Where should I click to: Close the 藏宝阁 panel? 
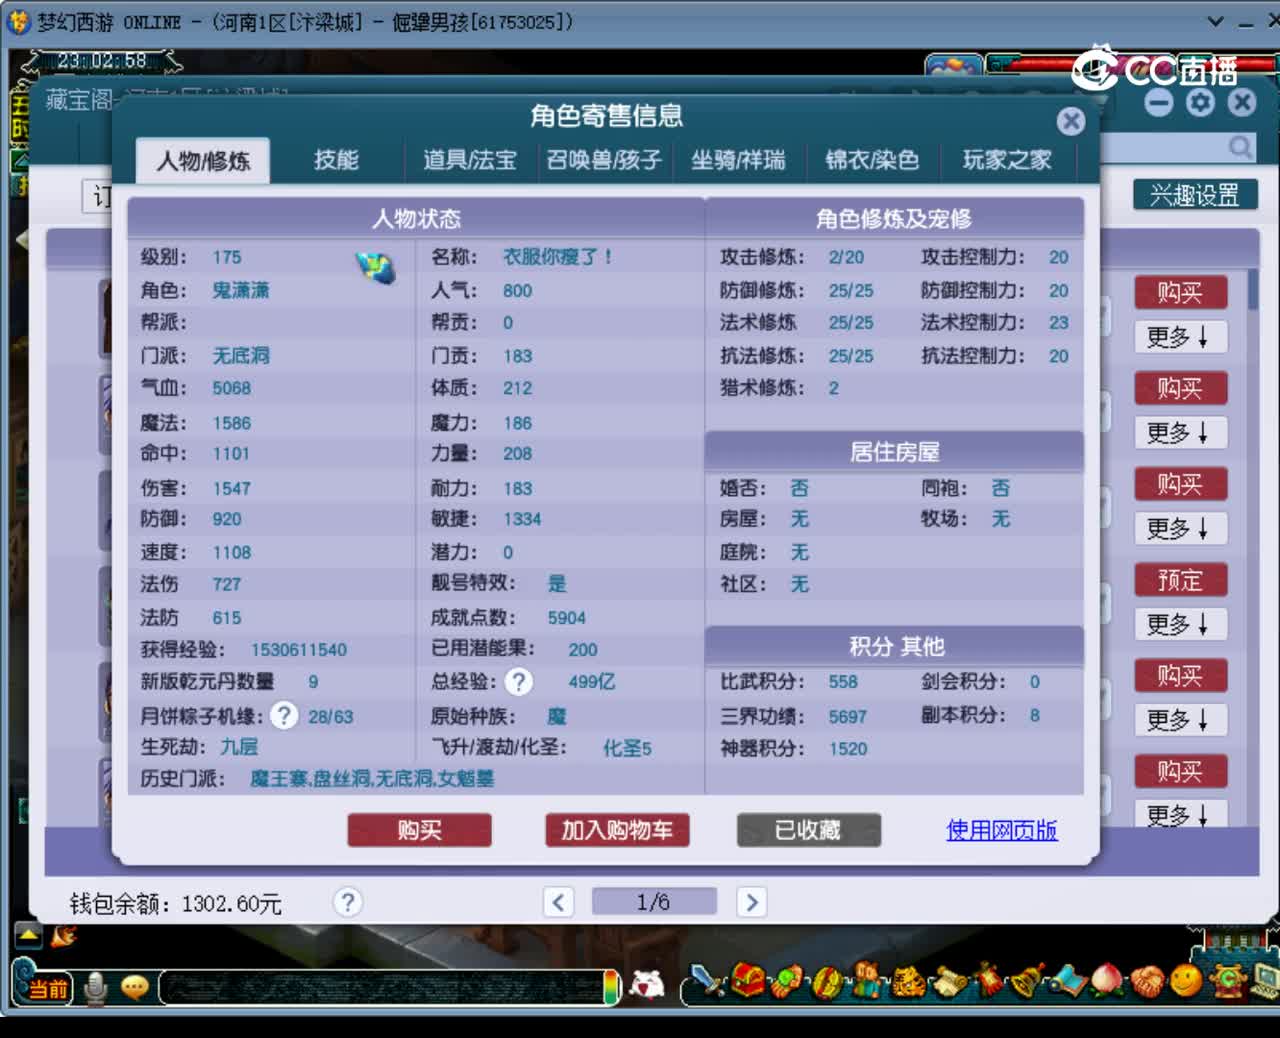tap(1242, 102)
